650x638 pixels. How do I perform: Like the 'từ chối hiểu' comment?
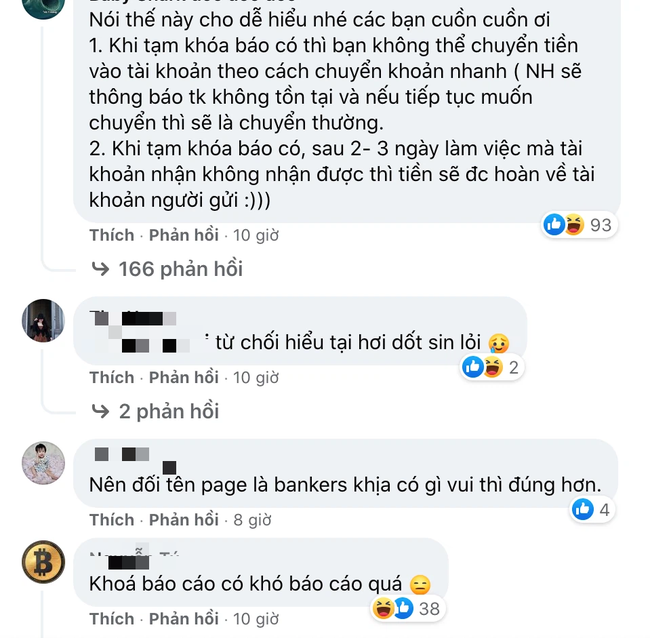click(x=112, y=378)
